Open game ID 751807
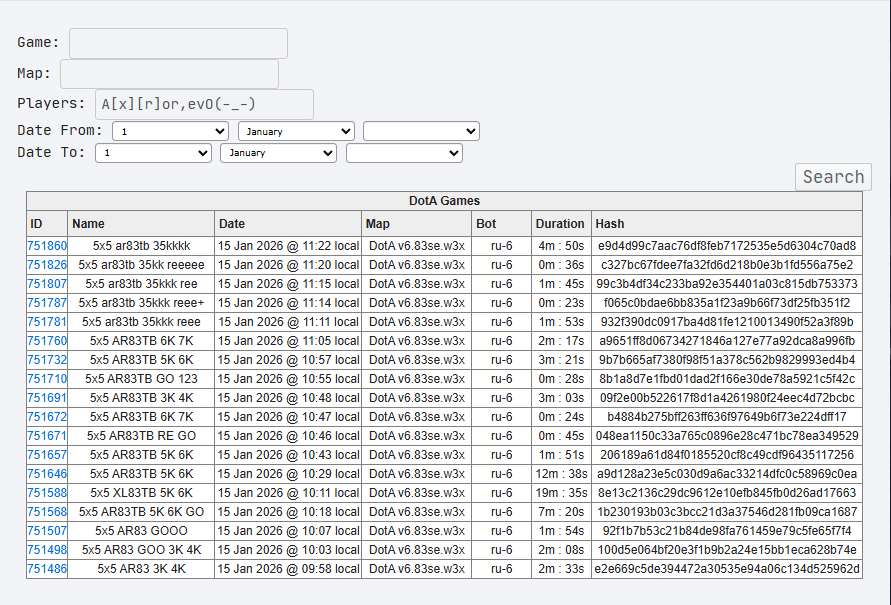This screenshot has width=891, height=605. tap(47, 284)
